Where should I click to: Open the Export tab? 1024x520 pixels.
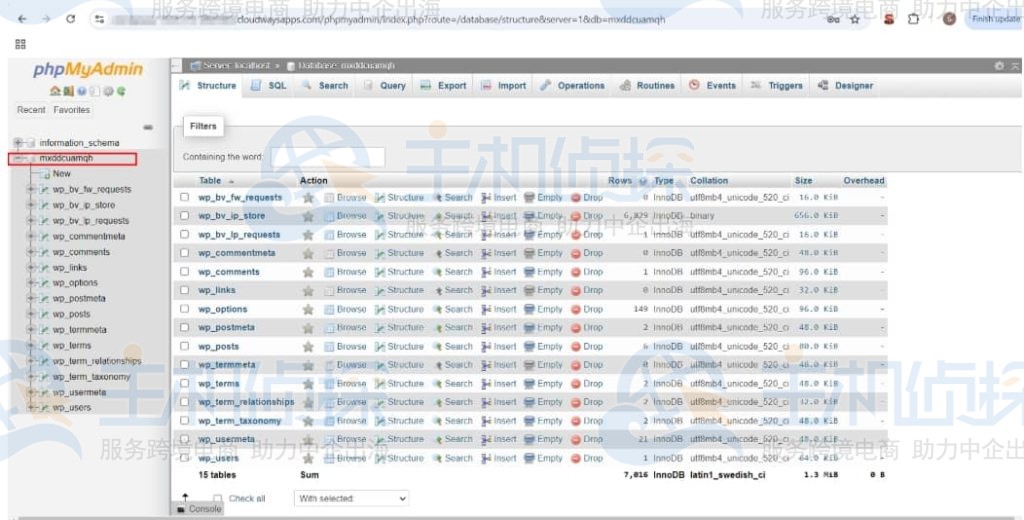(x=444, y=86)
